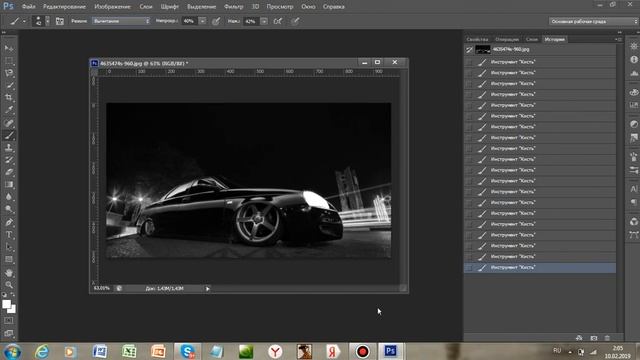This screenshot has width=640, height=360.
Task: Open the flow slider arrow next to 42%
Action: click(264, 21)
